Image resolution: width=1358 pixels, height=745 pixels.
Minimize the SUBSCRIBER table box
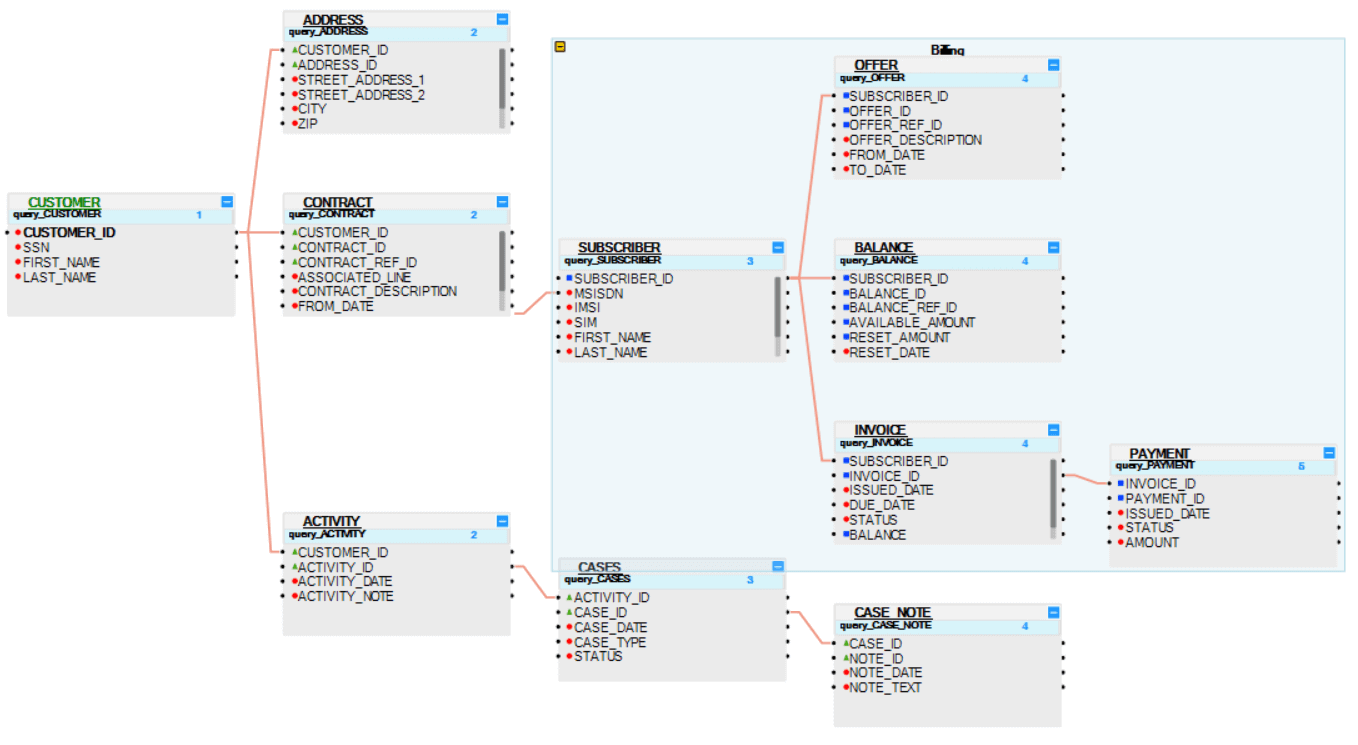tap(778, 247)
